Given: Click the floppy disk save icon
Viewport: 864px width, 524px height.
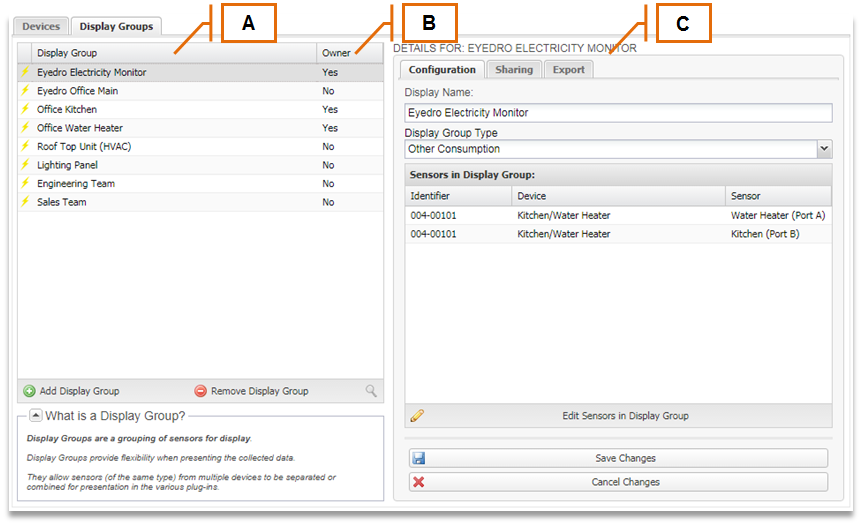Looking at the screenshot, I should tap(419, 458).
